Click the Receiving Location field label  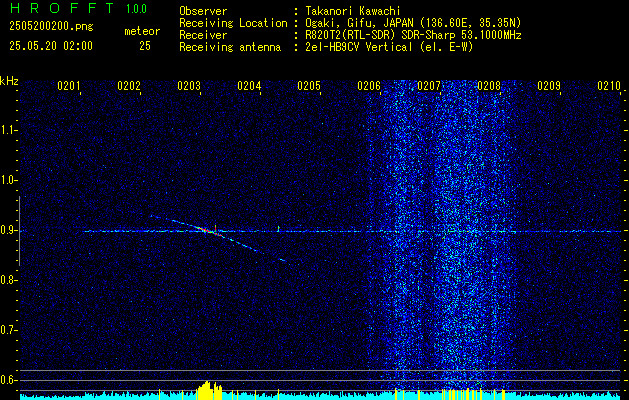point(233,23)
